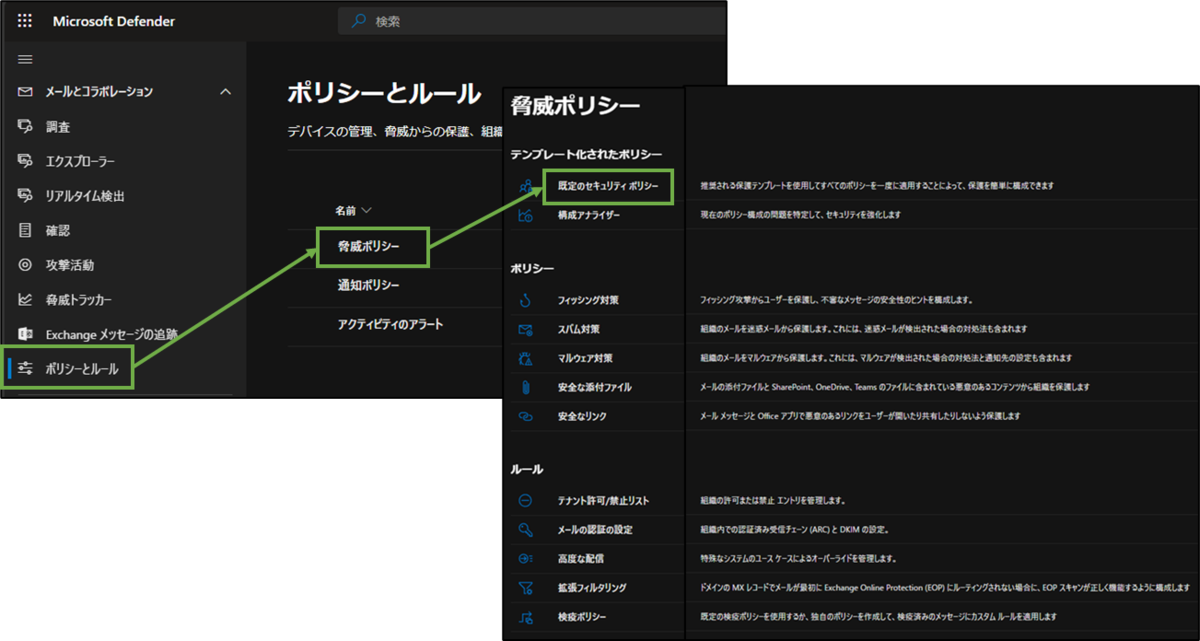Open リアルタイム検出 in the sidebar
1200x641 pixels.
pyautogui.click(x=85, y=196)
